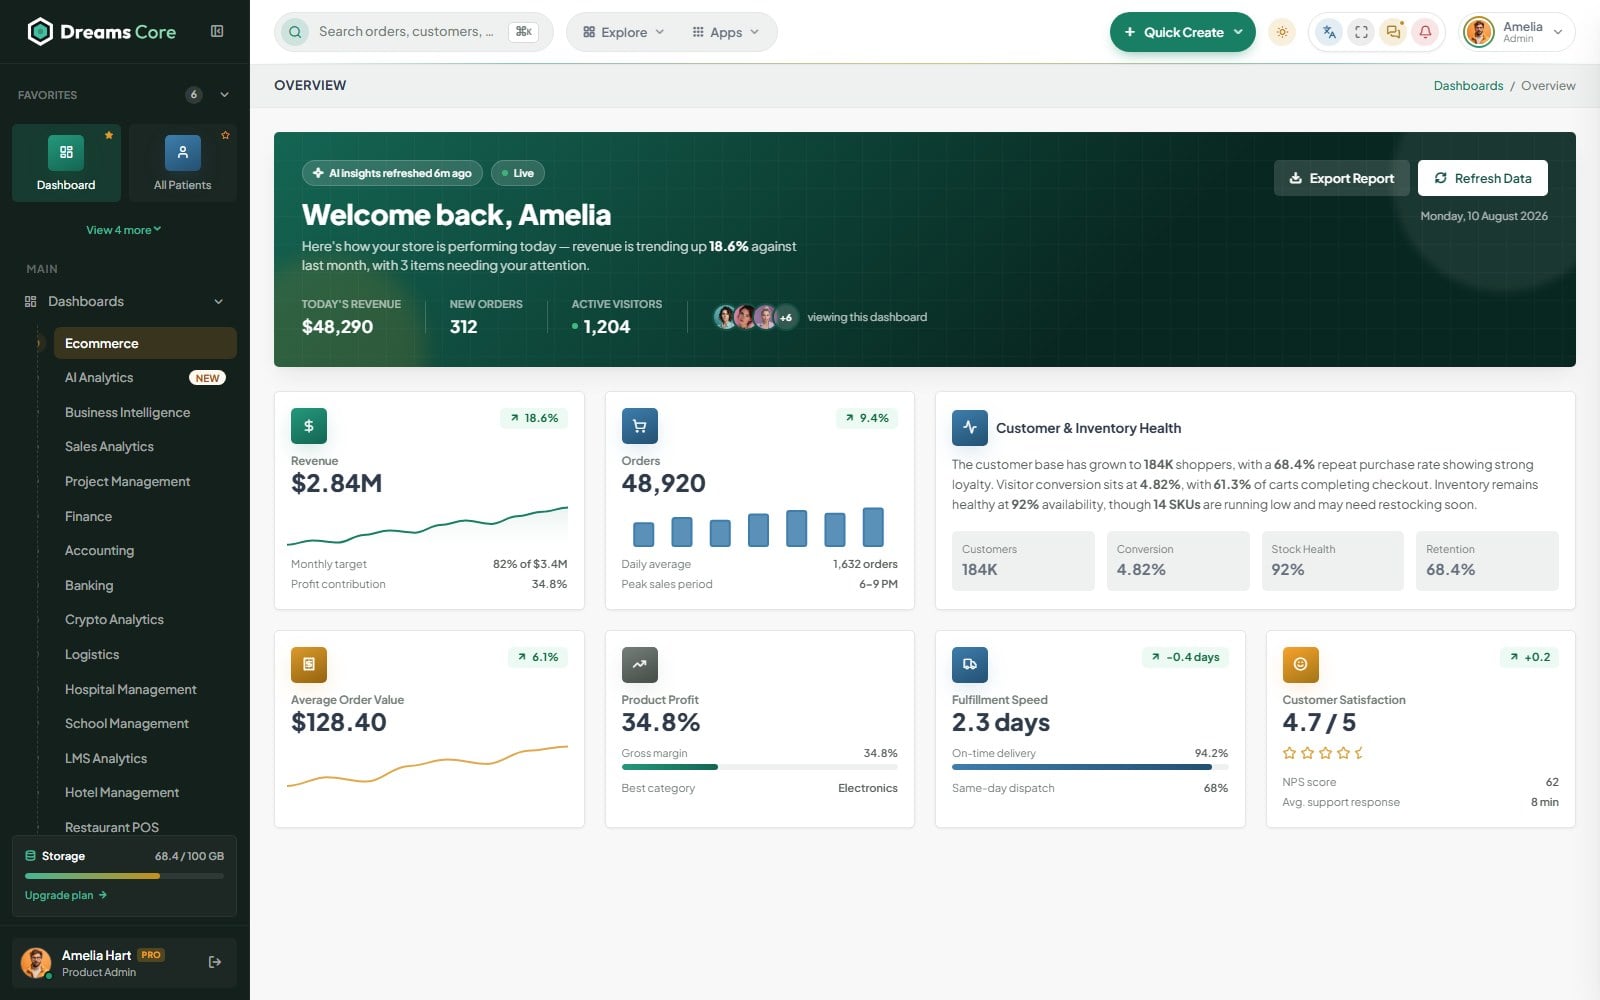Collapse the Favorites section chevron
Viewport: 1600px width, 1000px height.
pos(224,95)
